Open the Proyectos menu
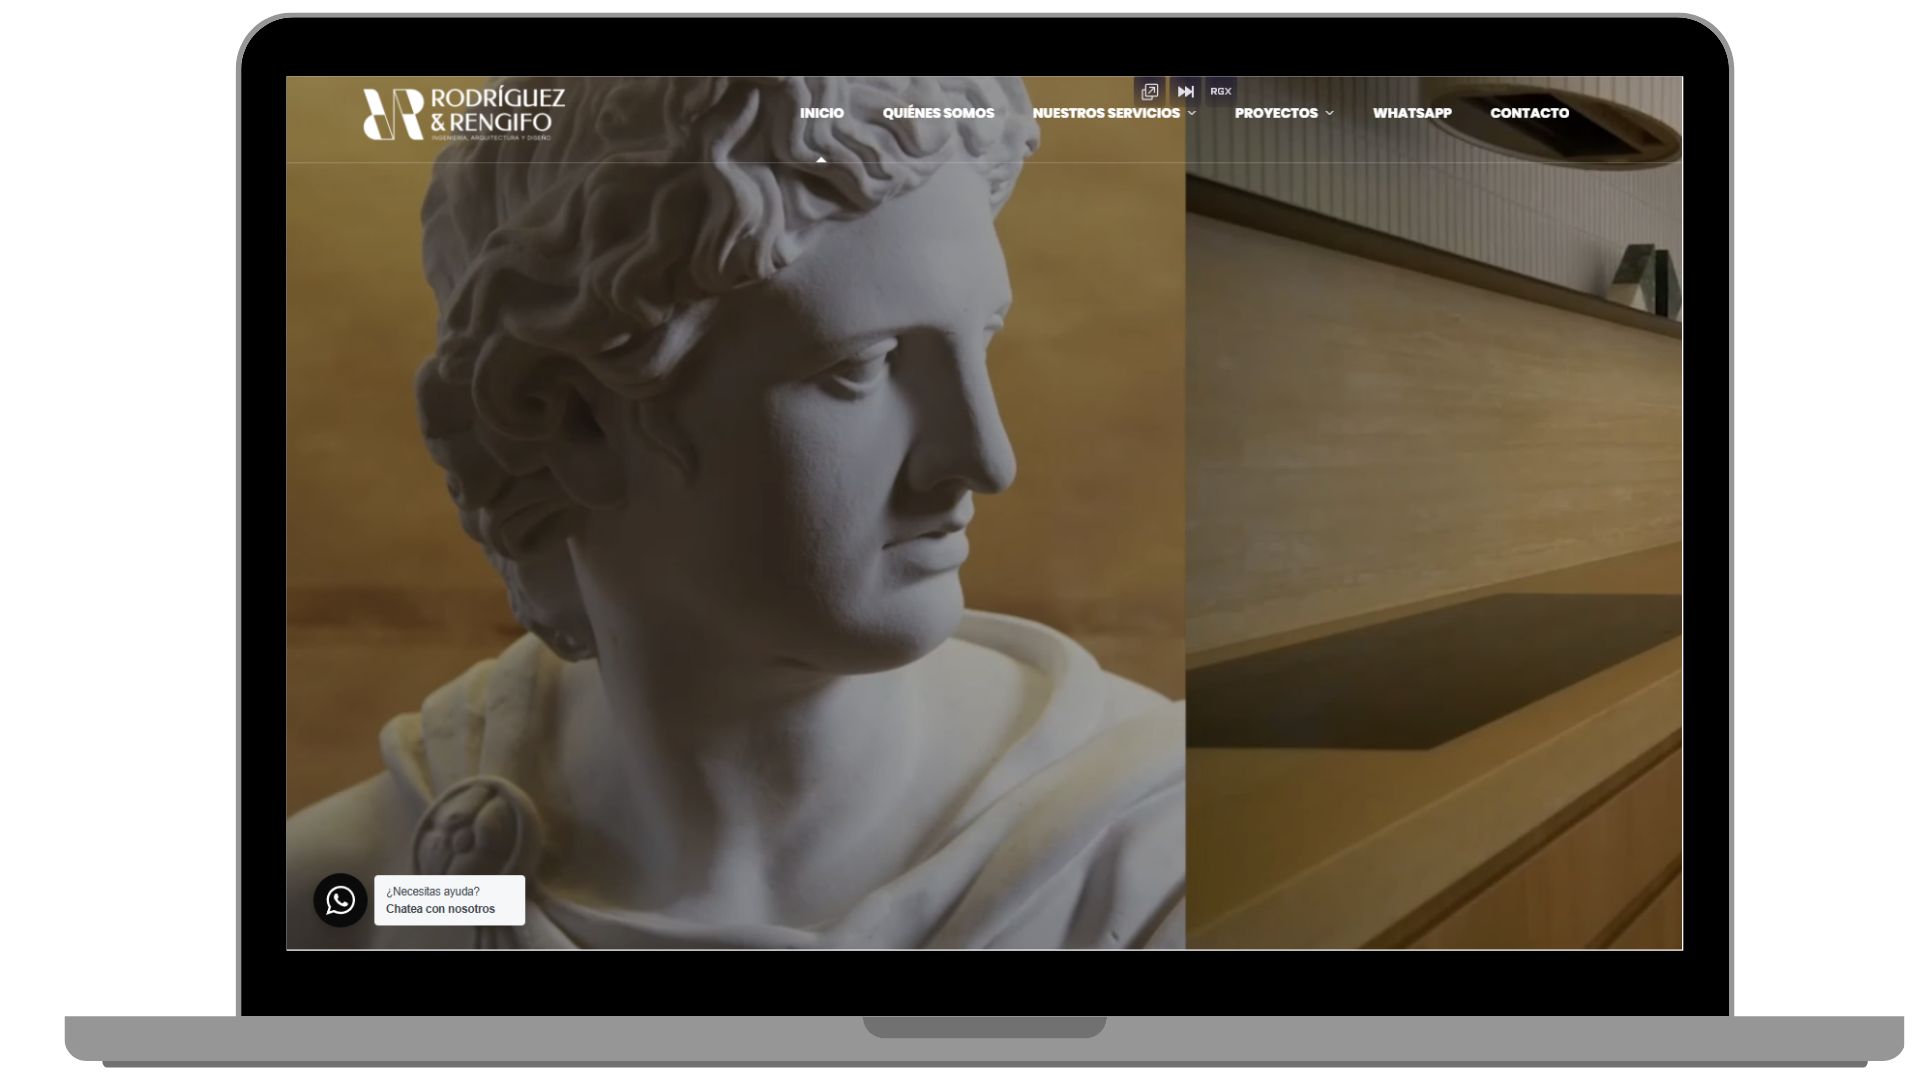 point(1275,113)
